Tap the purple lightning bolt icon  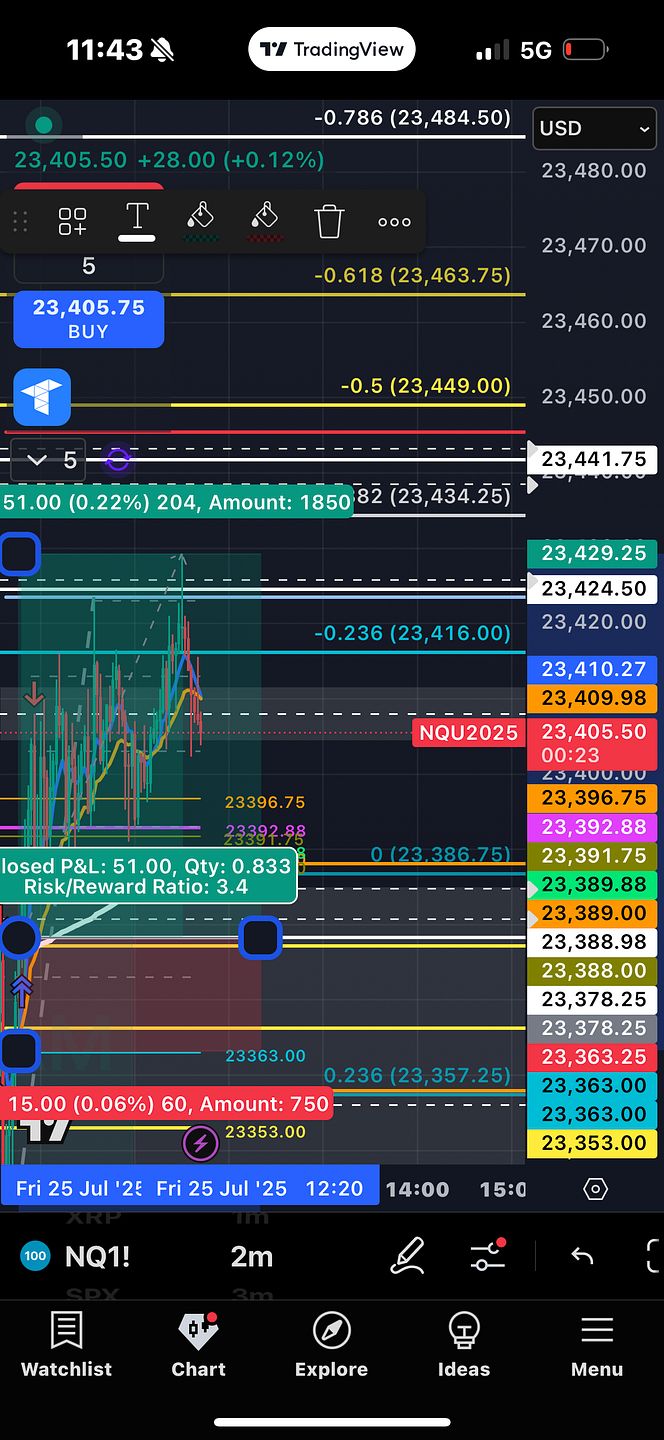[x=200, y=1143]
